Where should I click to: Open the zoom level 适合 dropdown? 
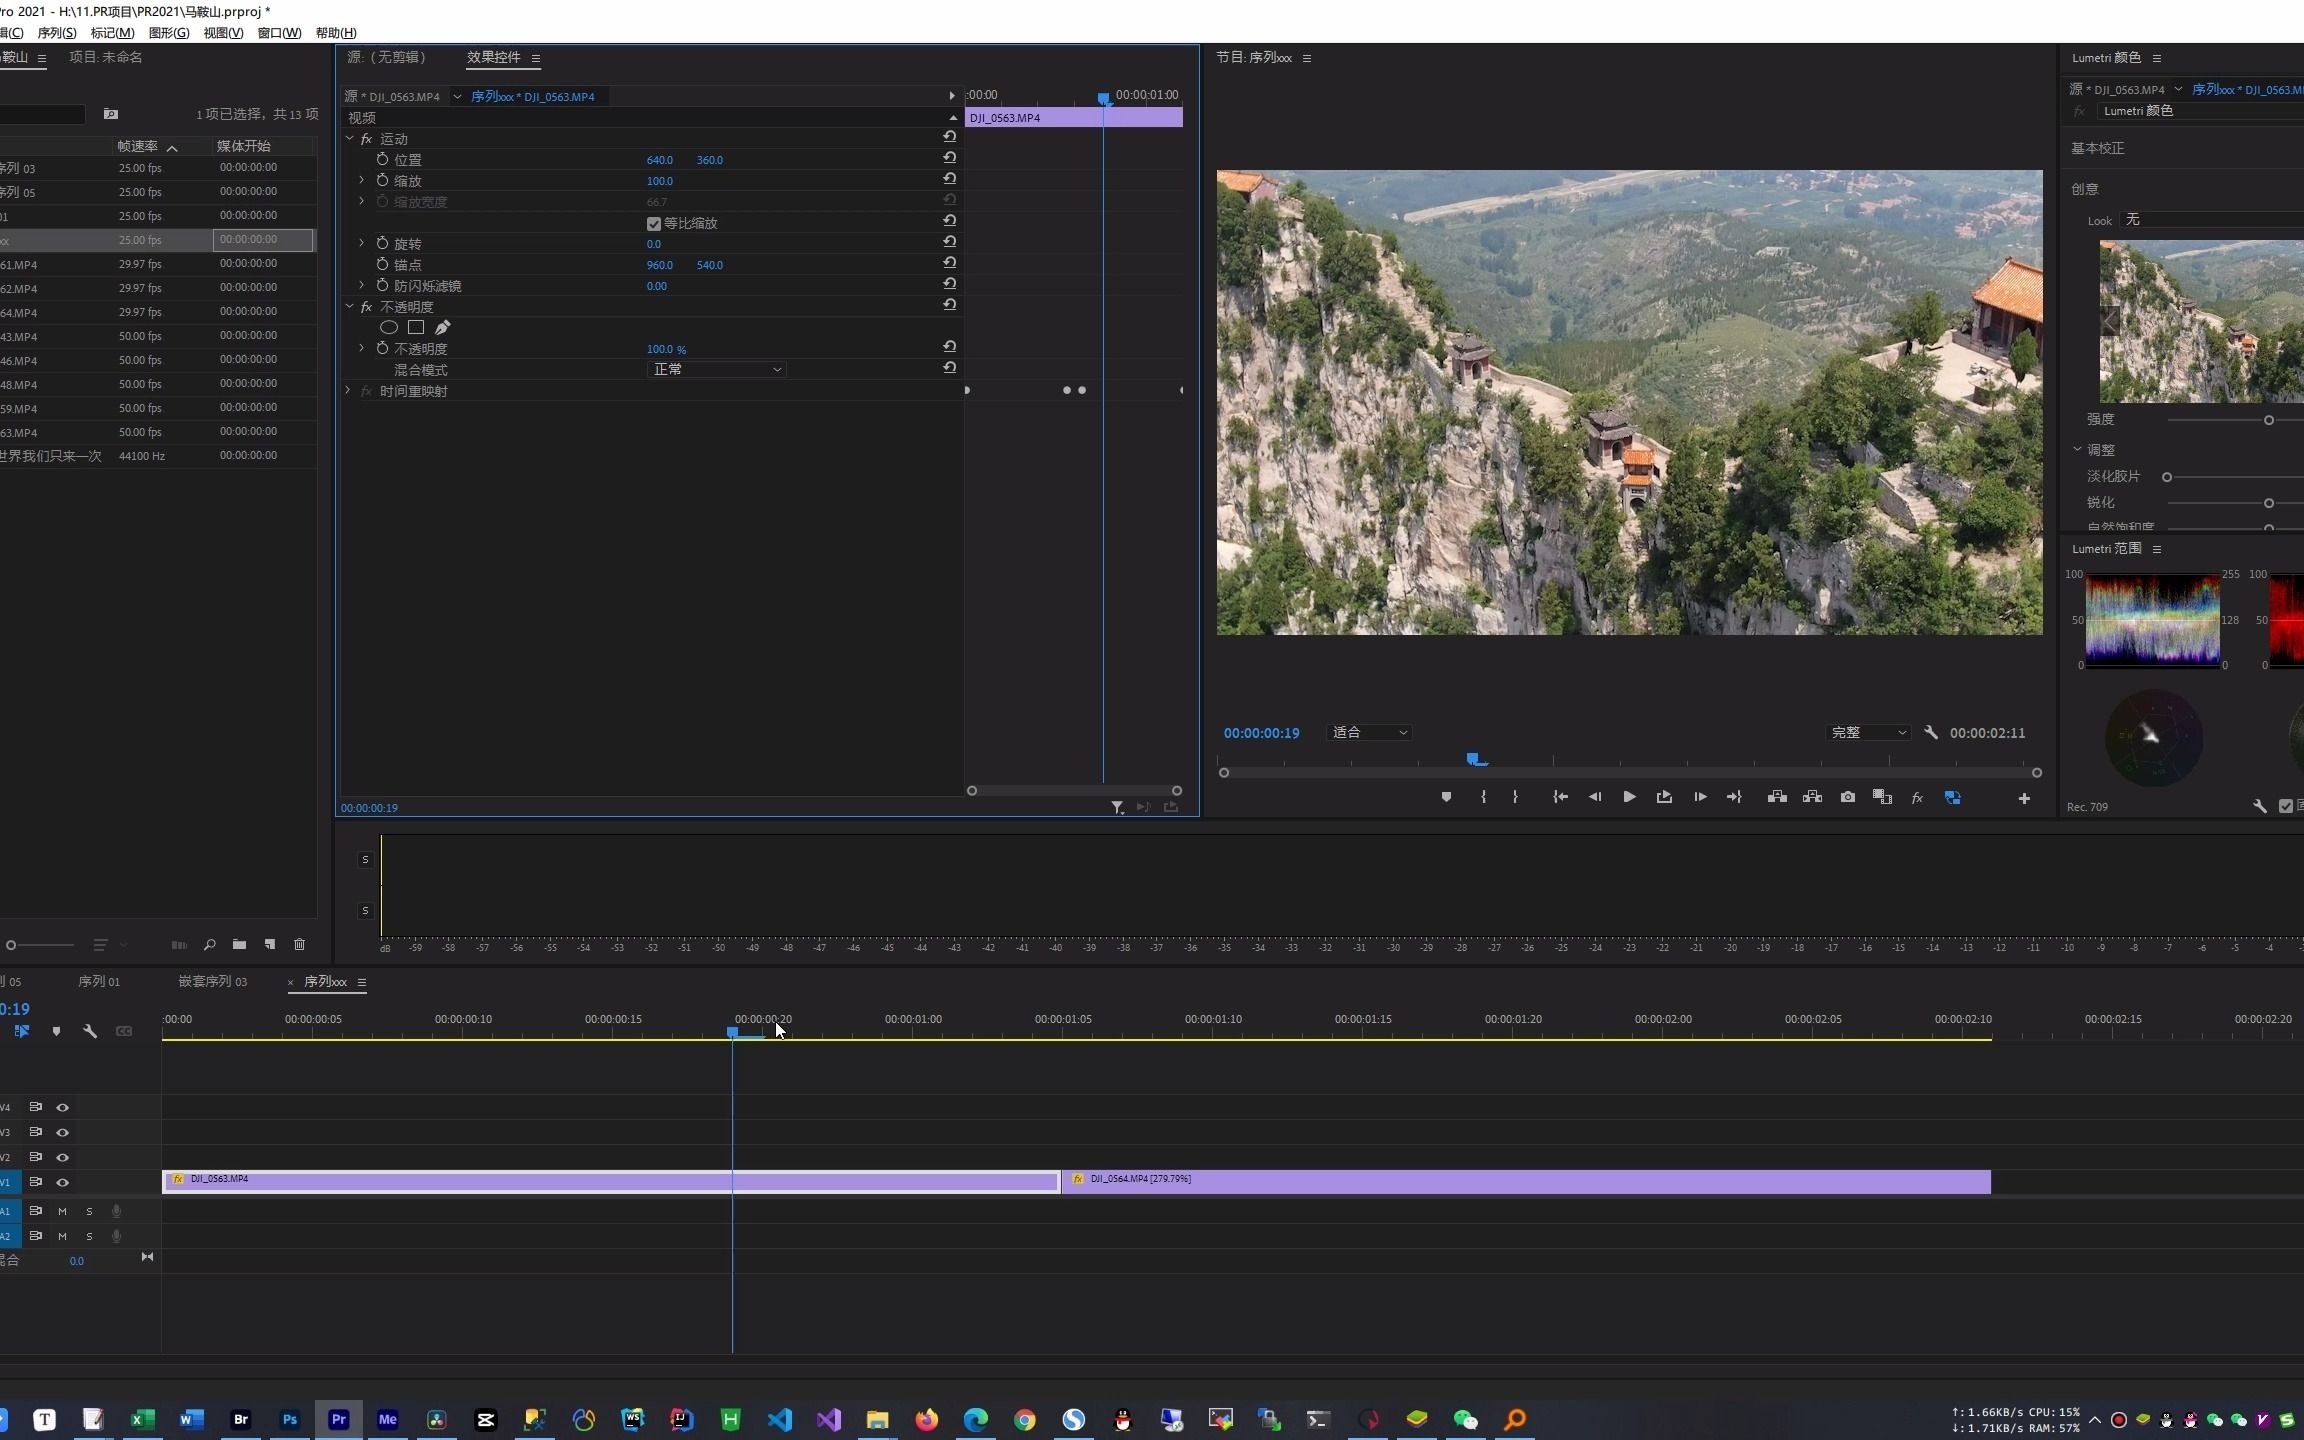click(1369, 733)
